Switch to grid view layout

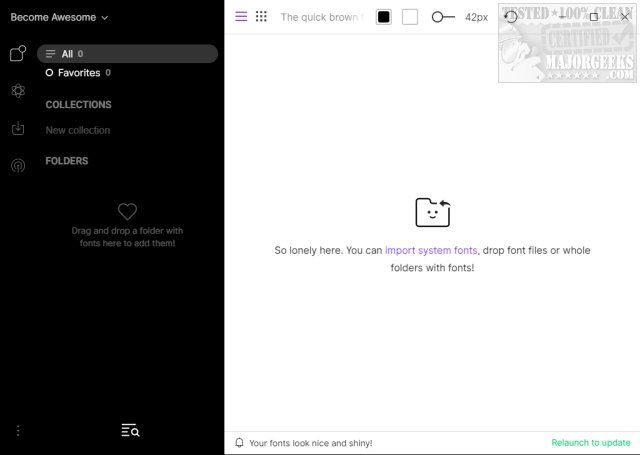[261, 17]
